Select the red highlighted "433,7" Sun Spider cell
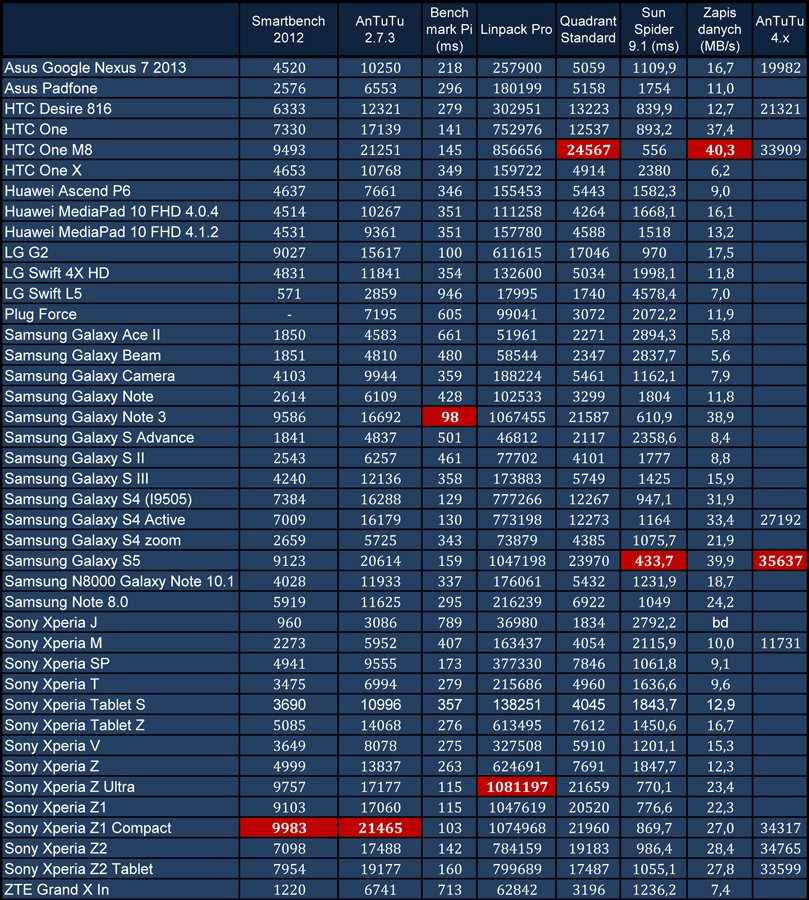809x900 pixels. point(653,561)
